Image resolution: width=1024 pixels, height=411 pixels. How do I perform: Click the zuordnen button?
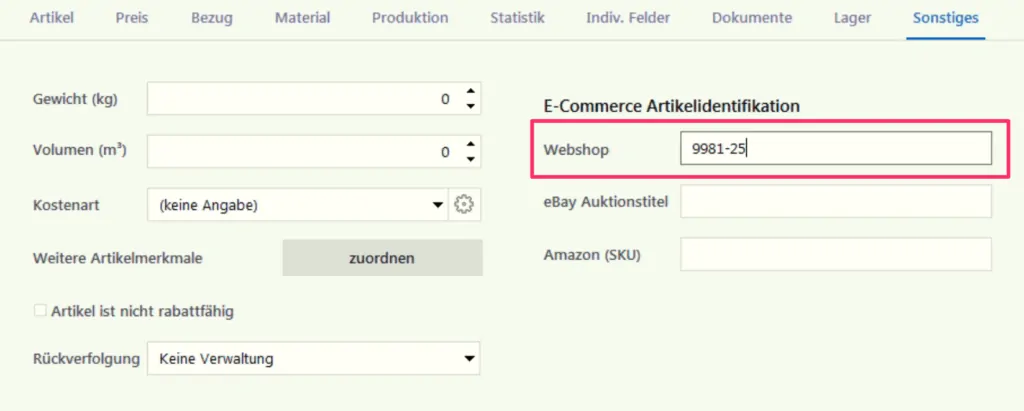(x=382, y=257)
